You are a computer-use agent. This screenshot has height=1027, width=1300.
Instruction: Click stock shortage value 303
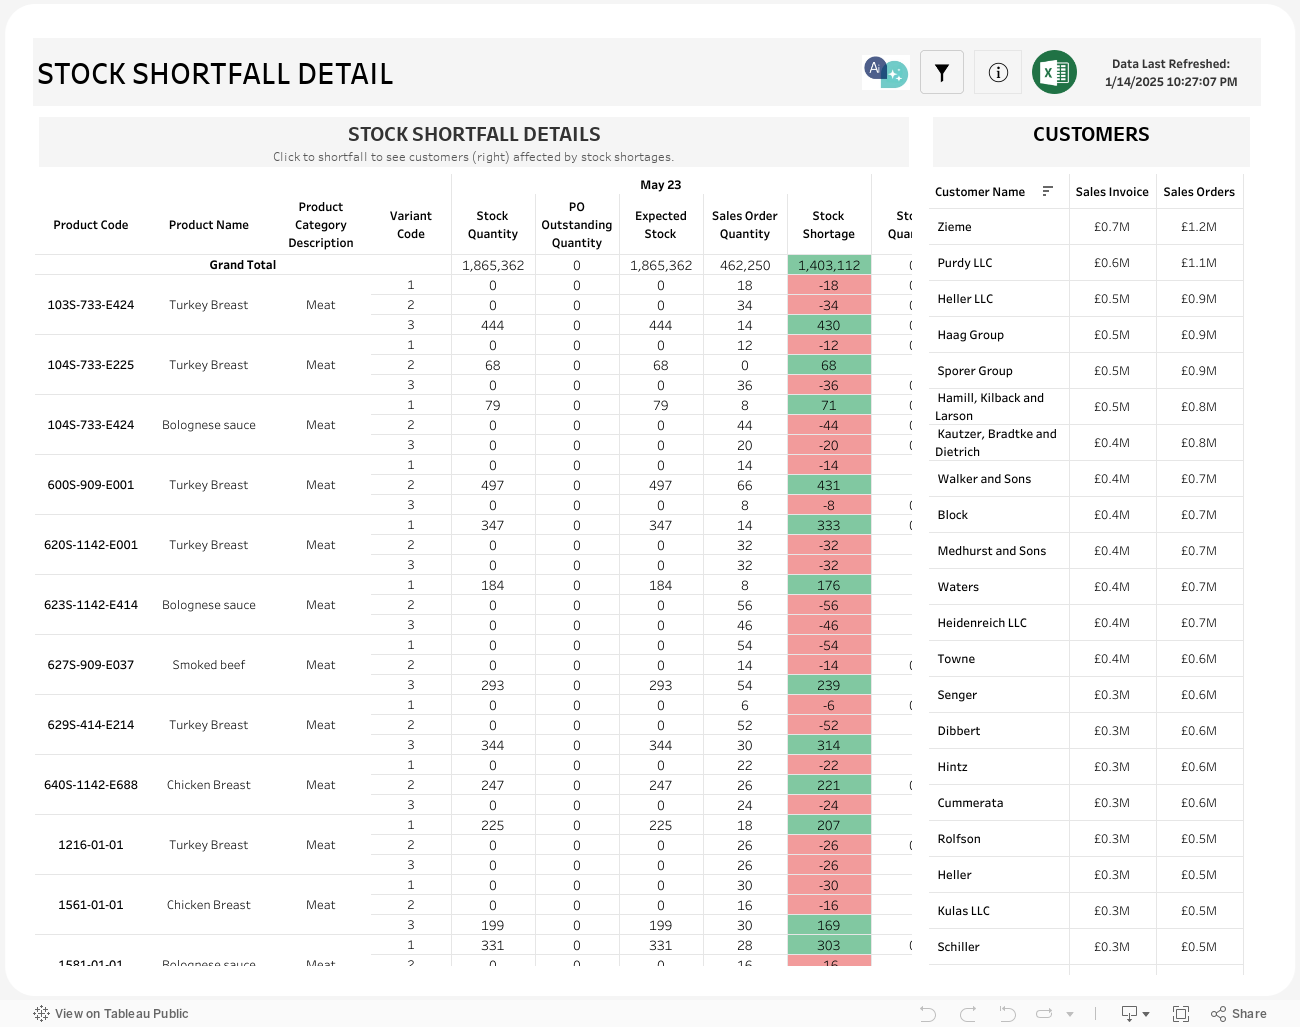pyautogui.click(x=829, y=945)
